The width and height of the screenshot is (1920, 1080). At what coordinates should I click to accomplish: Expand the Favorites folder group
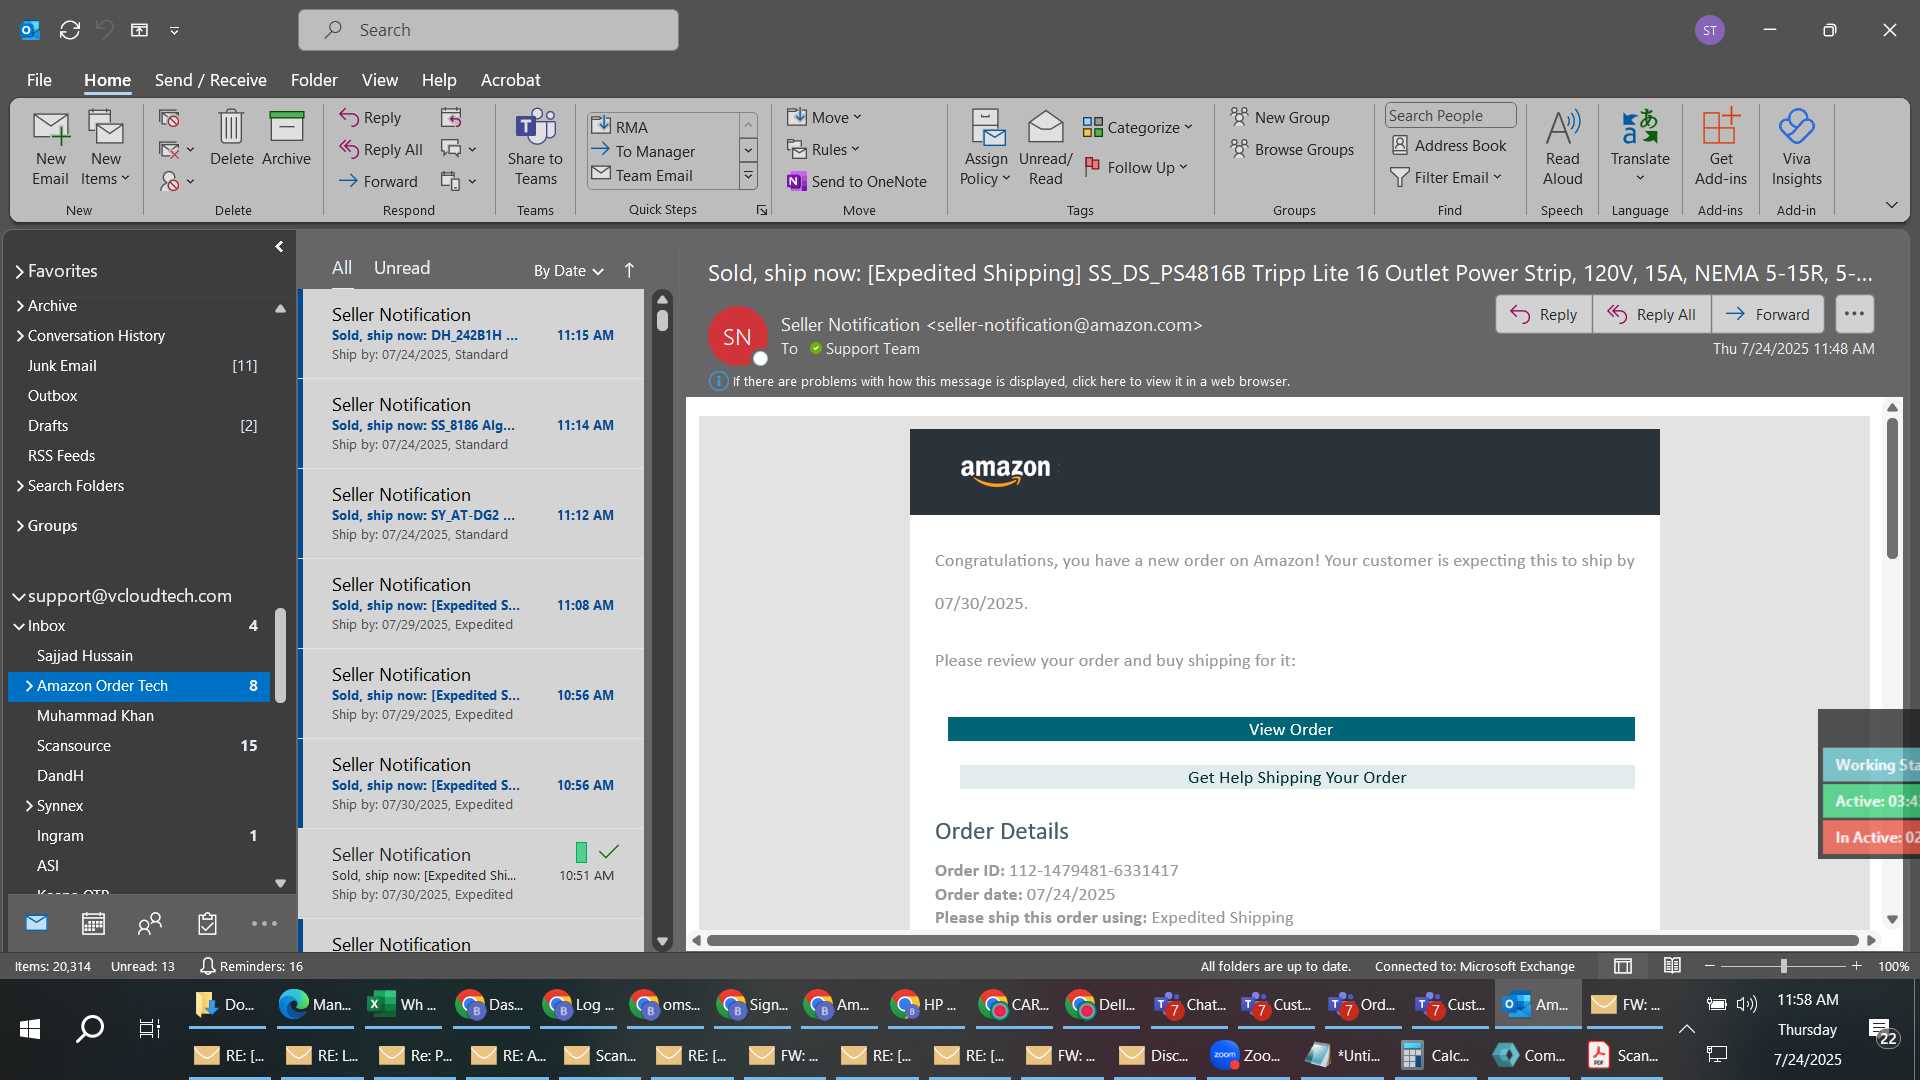(x=19, y=271)
